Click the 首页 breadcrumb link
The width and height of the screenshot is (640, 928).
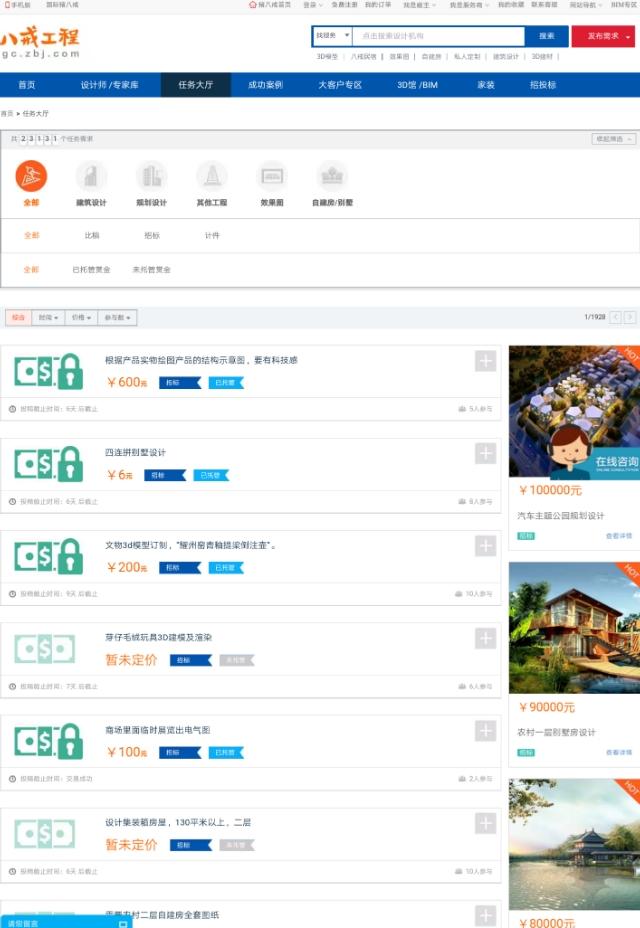pyautogui.click(x=7, y=114)
